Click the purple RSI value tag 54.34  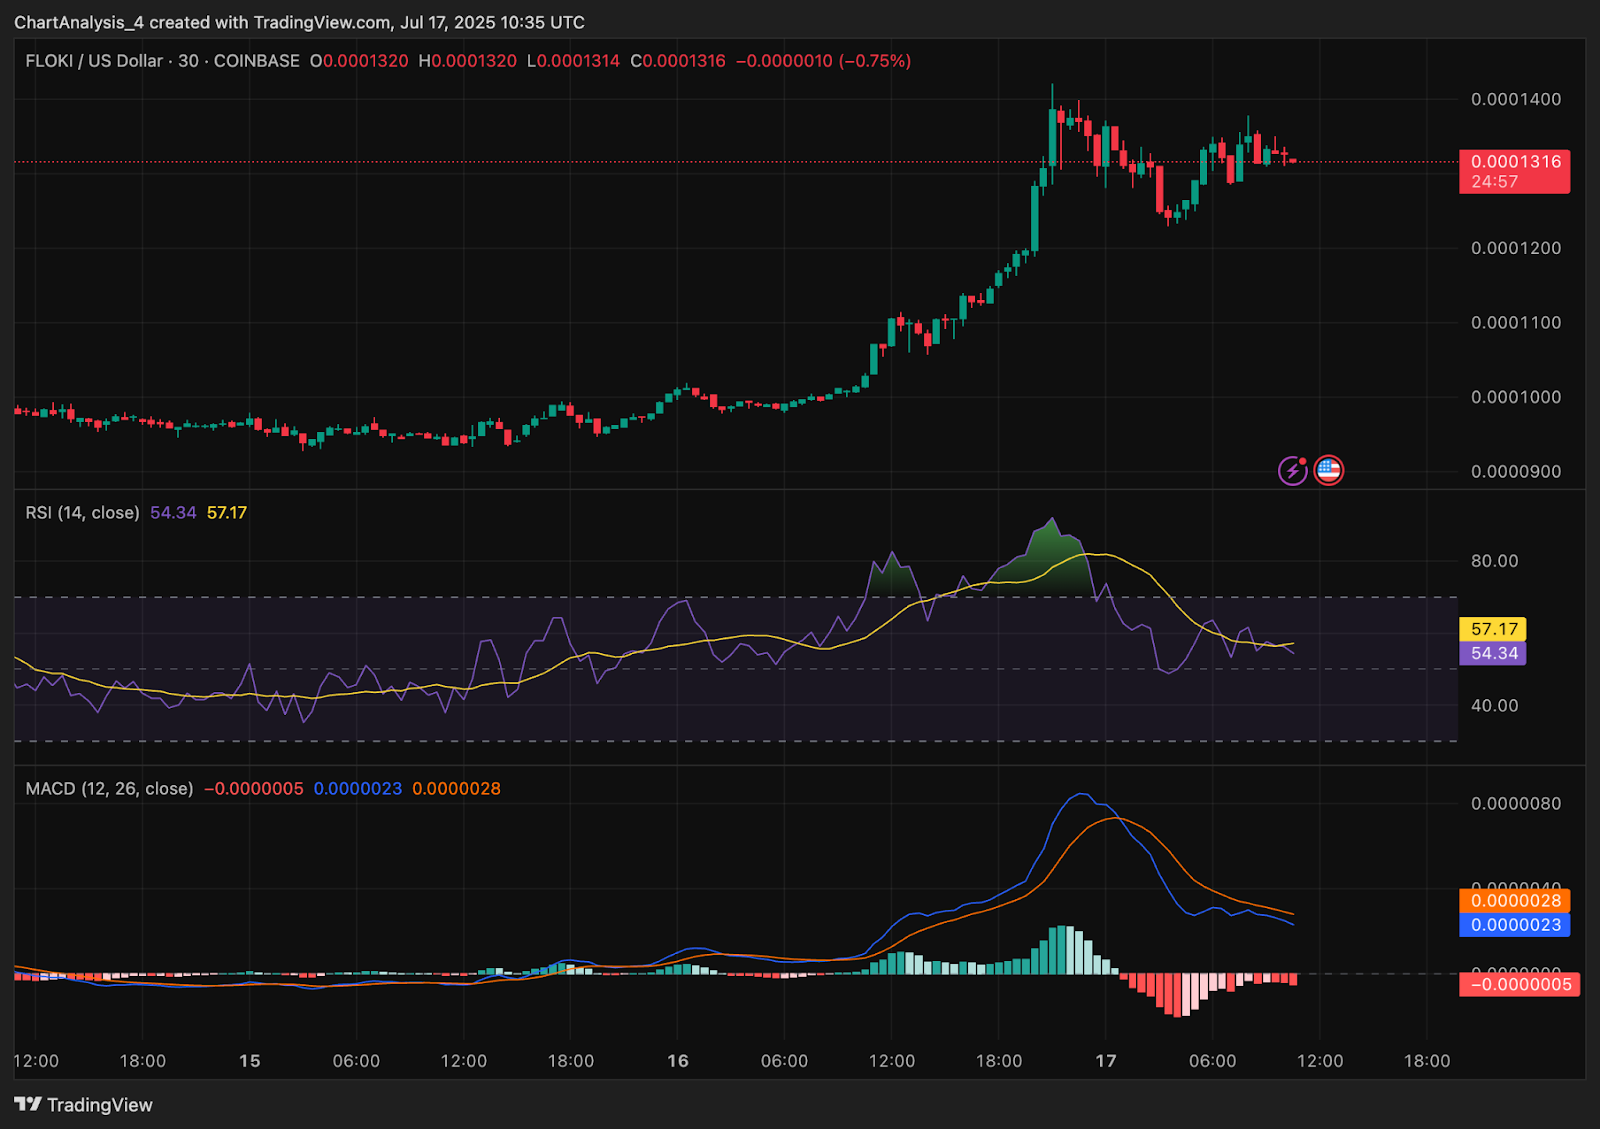pyautogui.click(x=1493, y=653)
